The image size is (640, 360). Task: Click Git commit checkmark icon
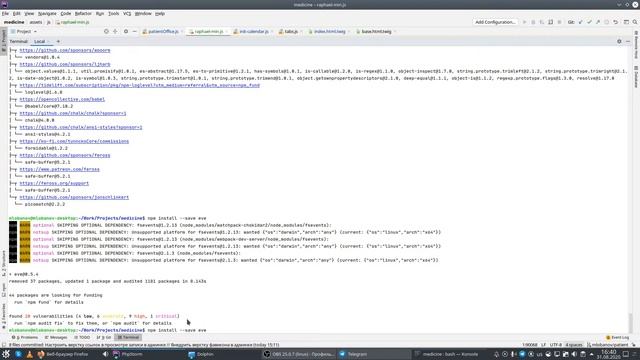[x=589, y=22]
